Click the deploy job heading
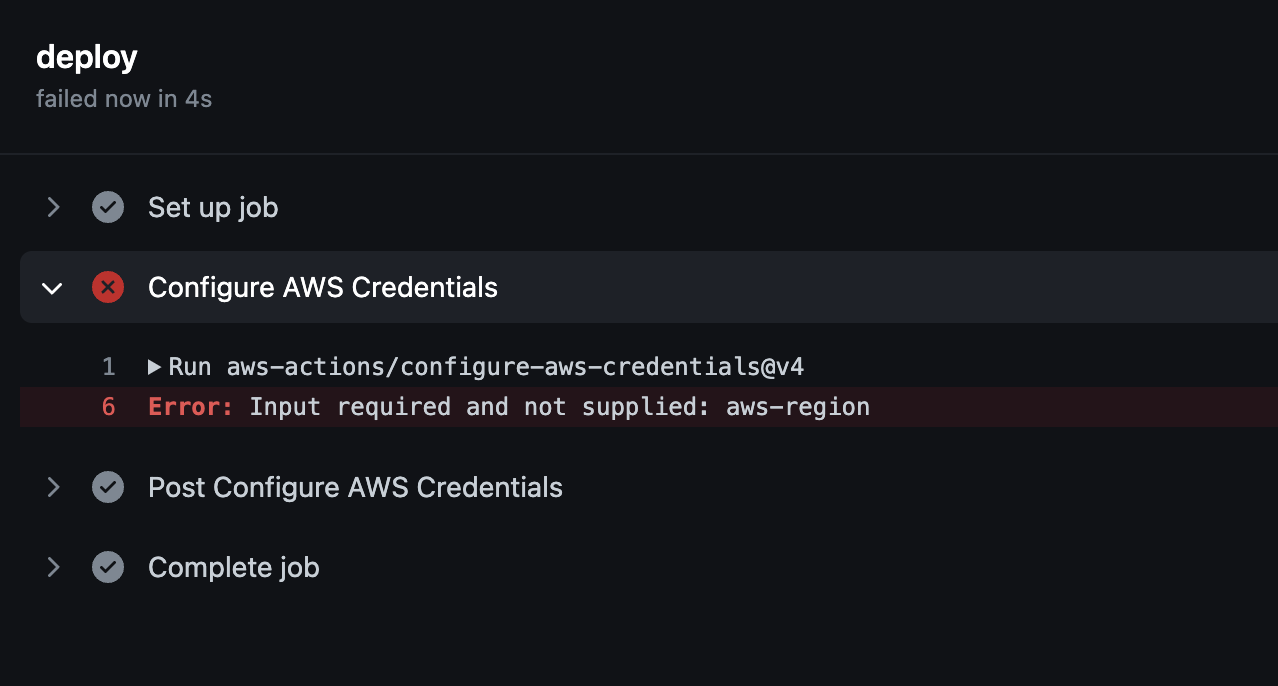This screenshot has width=1278, height=686. click(x=87, y=58)
